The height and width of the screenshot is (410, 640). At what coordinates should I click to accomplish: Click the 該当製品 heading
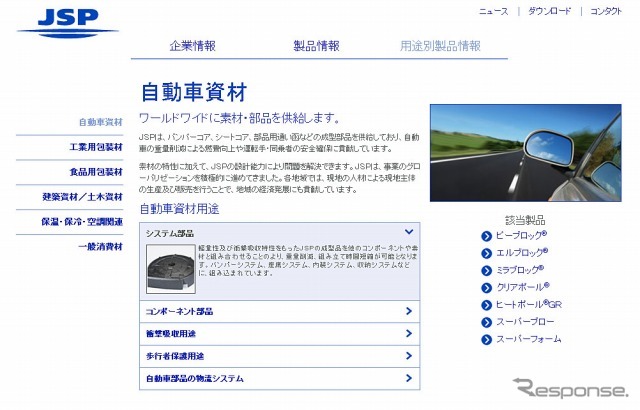pyautogui.click(x=525, y=220)
